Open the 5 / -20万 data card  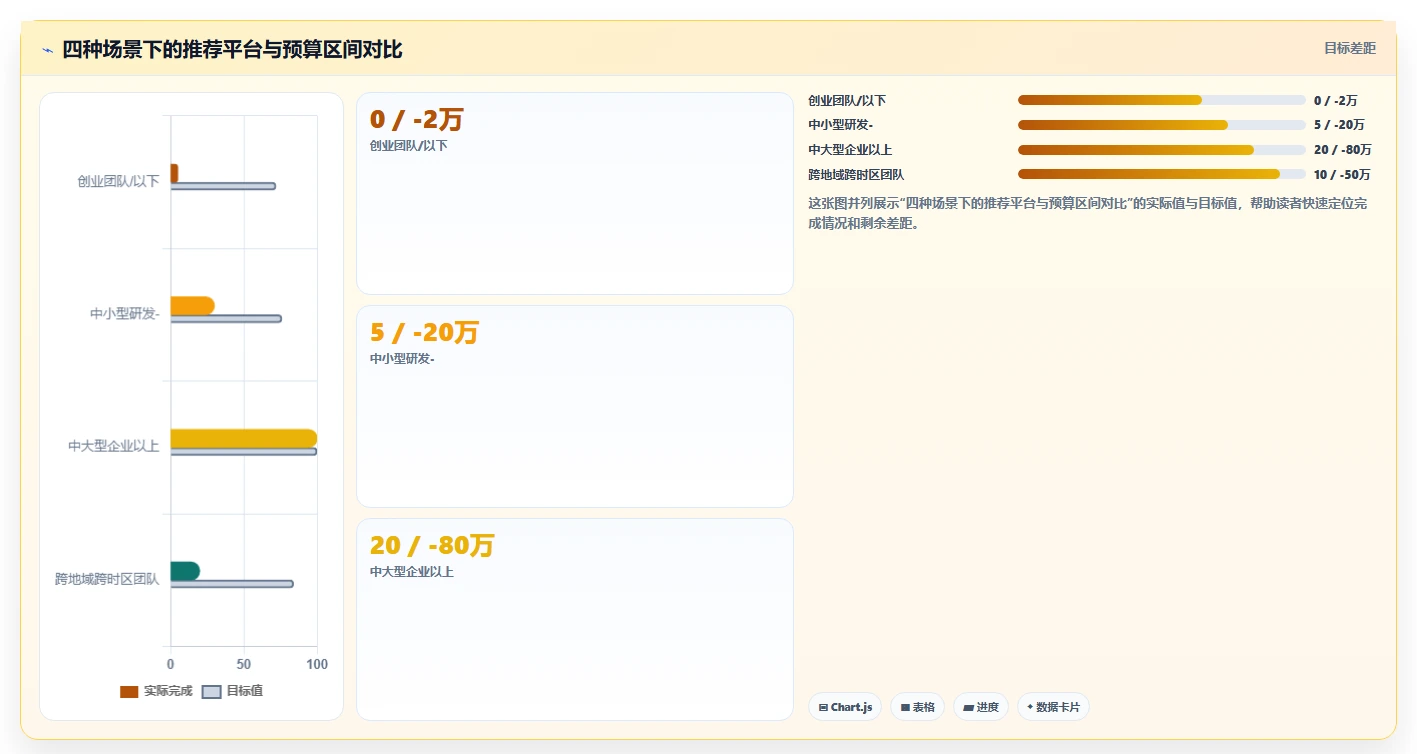click(575, 406)
